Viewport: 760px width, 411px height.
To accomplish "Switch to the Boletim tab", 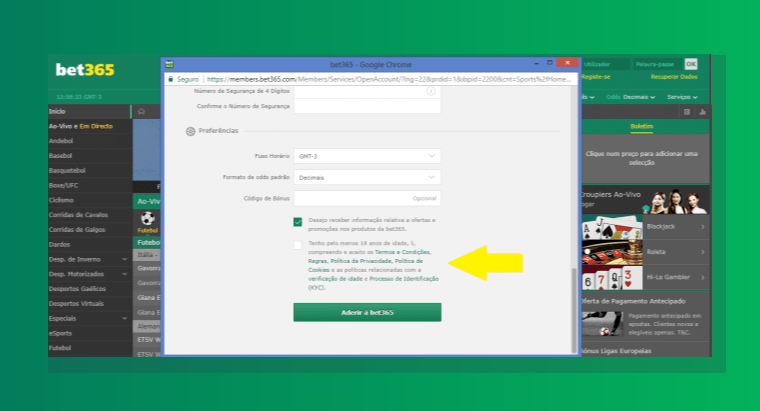I will [642, 126].
